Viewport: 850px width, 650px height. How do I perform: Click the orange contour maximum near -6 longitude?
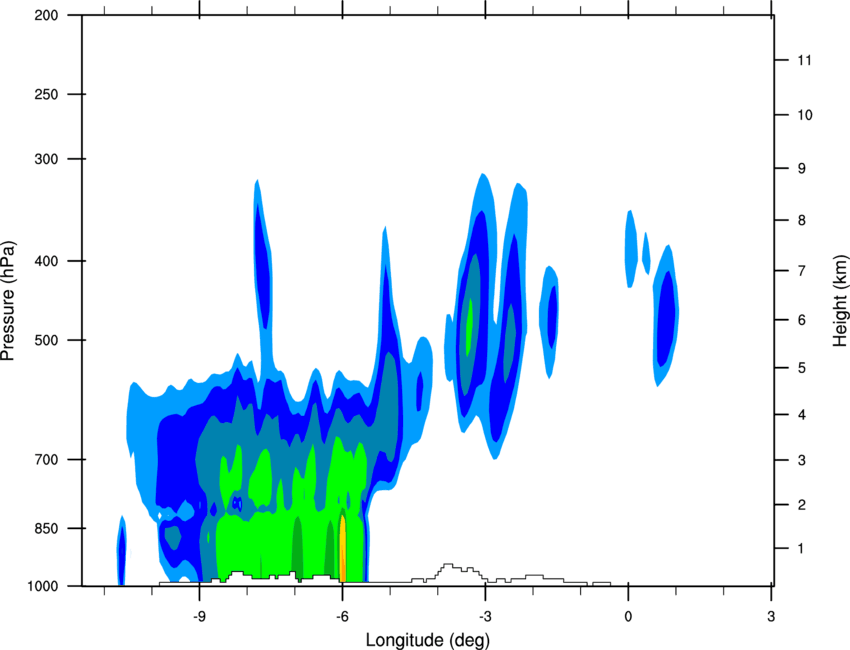click(343, 549)
